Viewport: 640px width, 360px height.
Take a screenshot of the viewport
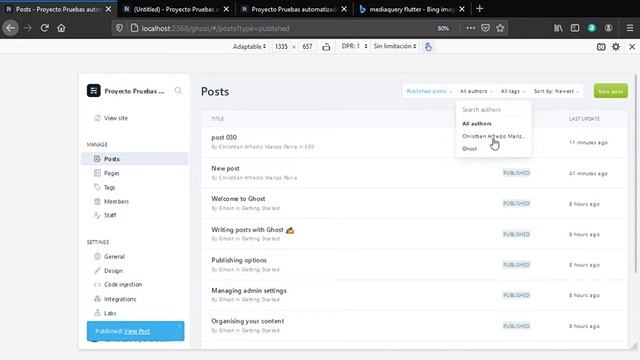[601, 47]
